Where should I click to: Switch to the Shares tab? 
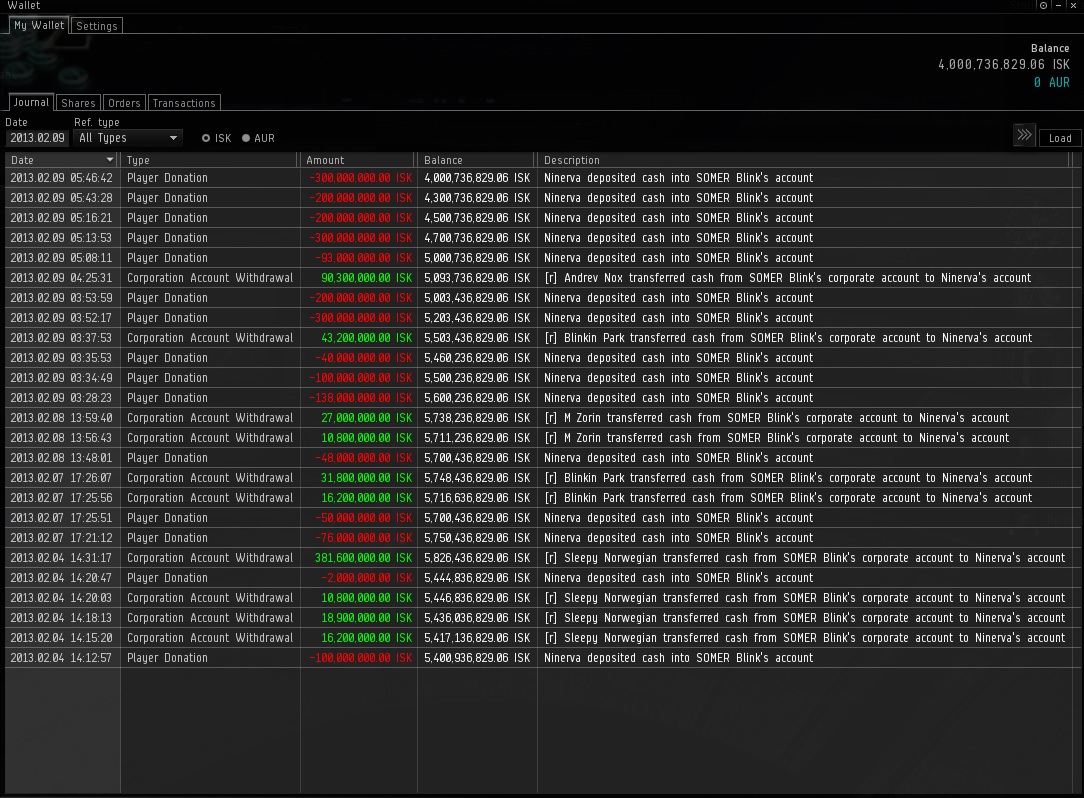[x=78, y=103]
